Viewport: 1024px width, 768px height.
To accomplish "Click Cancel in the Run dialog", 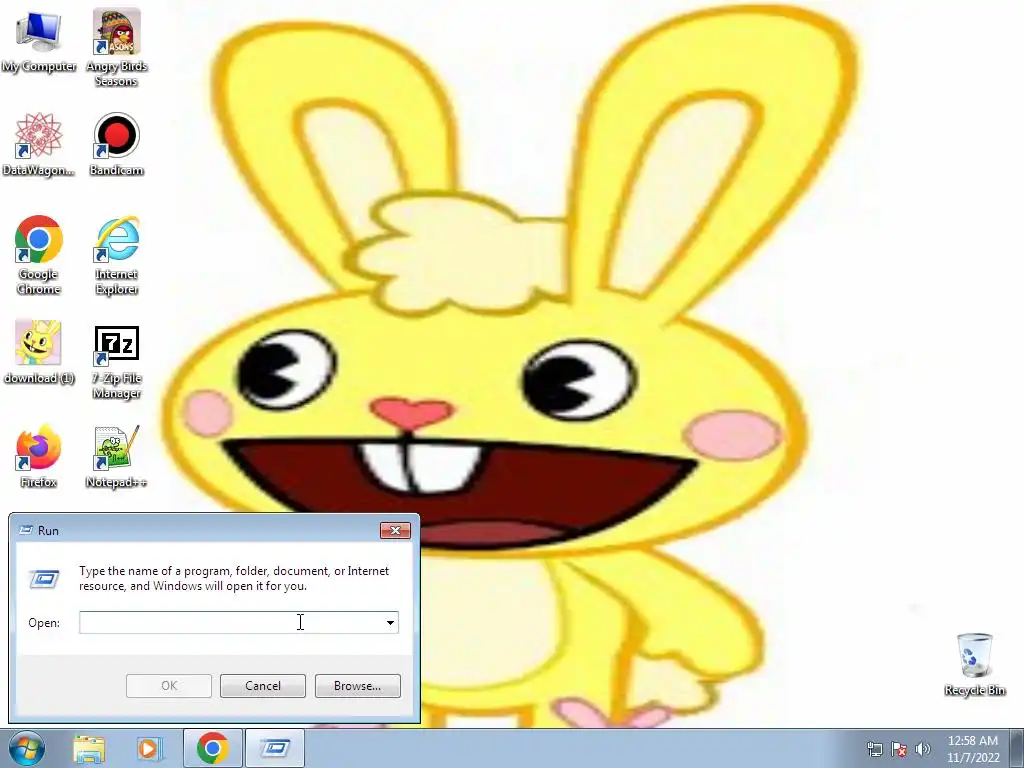I will 263,686.
